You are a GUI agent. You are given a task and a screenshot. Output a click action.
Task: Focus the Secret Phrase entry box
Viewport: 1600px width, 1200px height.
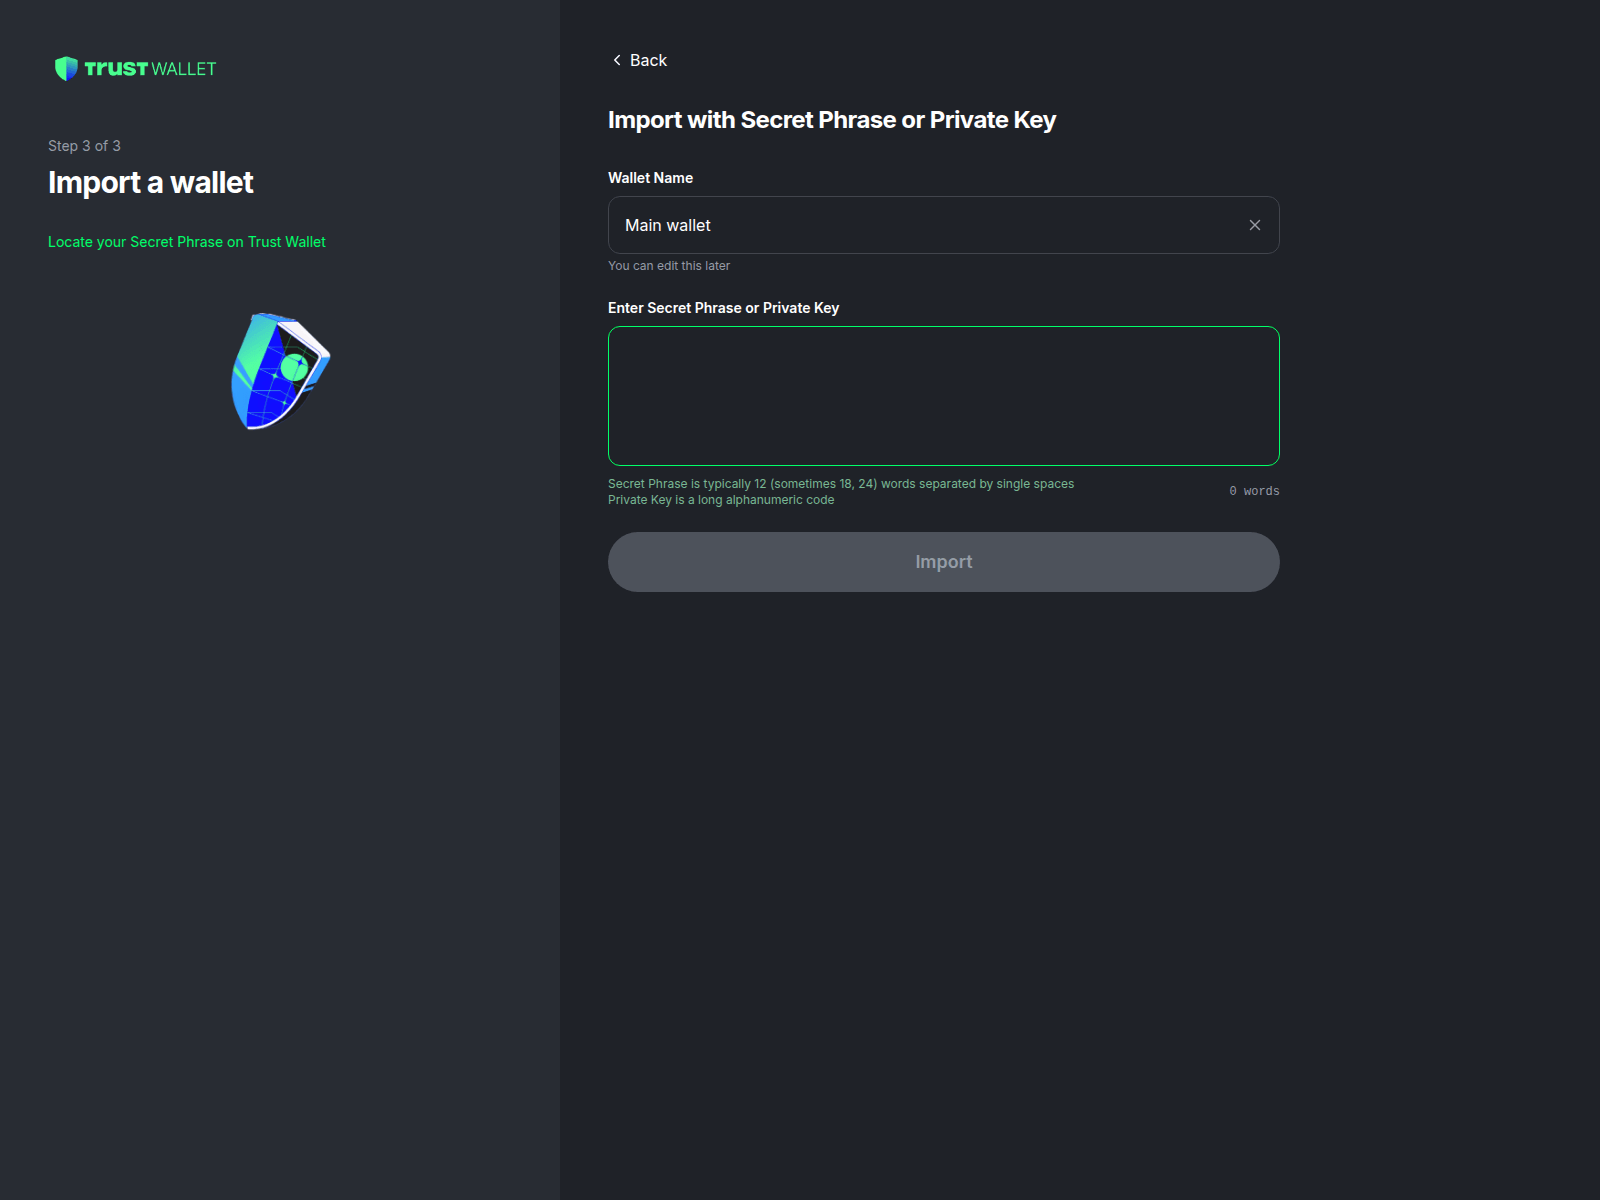pyautogui.click(x=943, y=395)
